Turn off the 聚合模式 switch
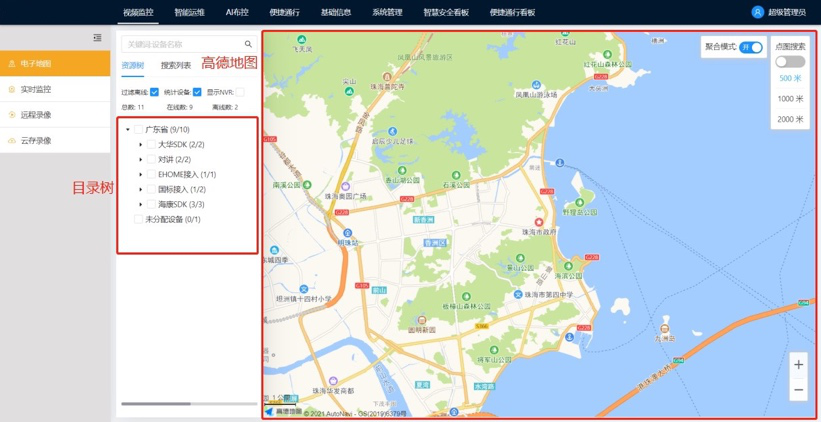Screen dimensions: 821x422 click(x=751, y=47)
